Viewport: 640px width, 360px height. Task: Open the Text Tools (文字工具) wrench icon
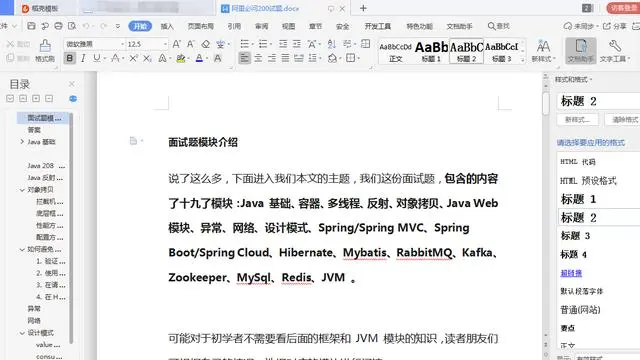click(x=614, y=50)
